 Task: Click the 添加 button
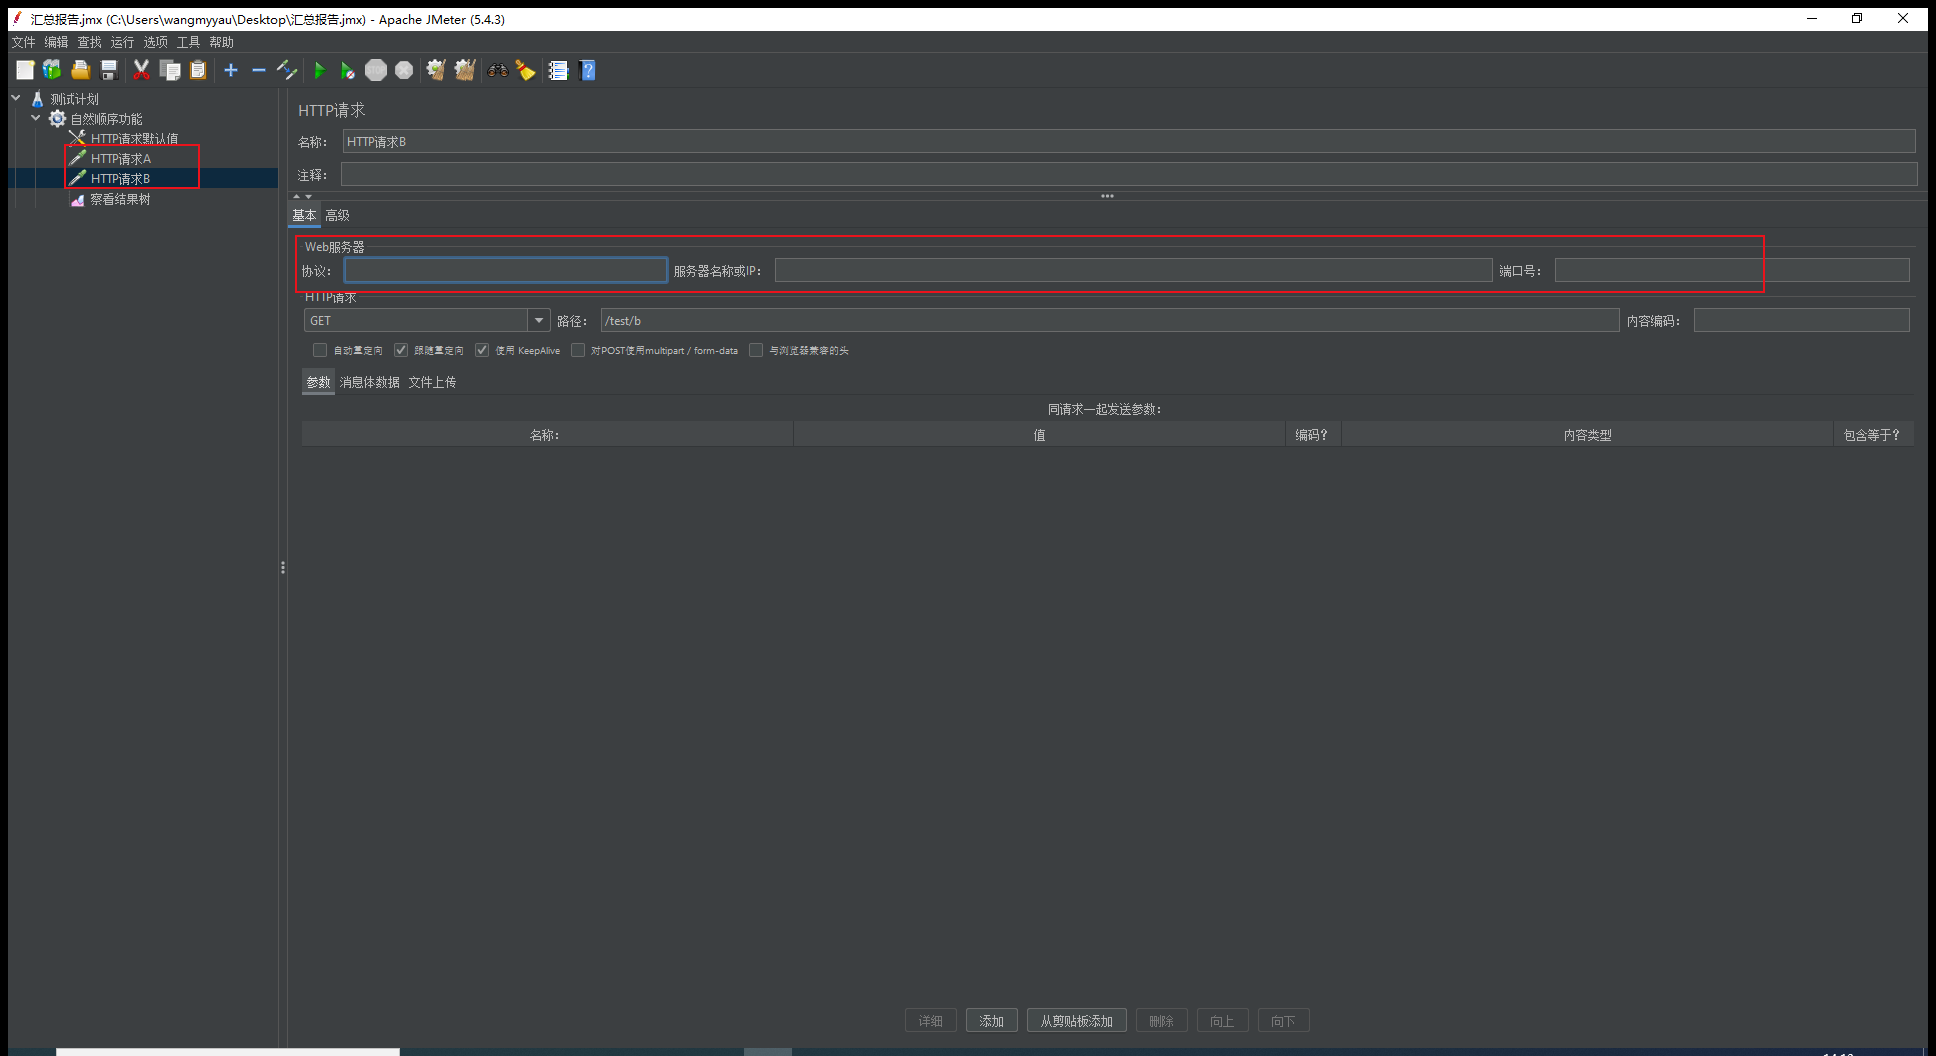(x=991, y=1021)
